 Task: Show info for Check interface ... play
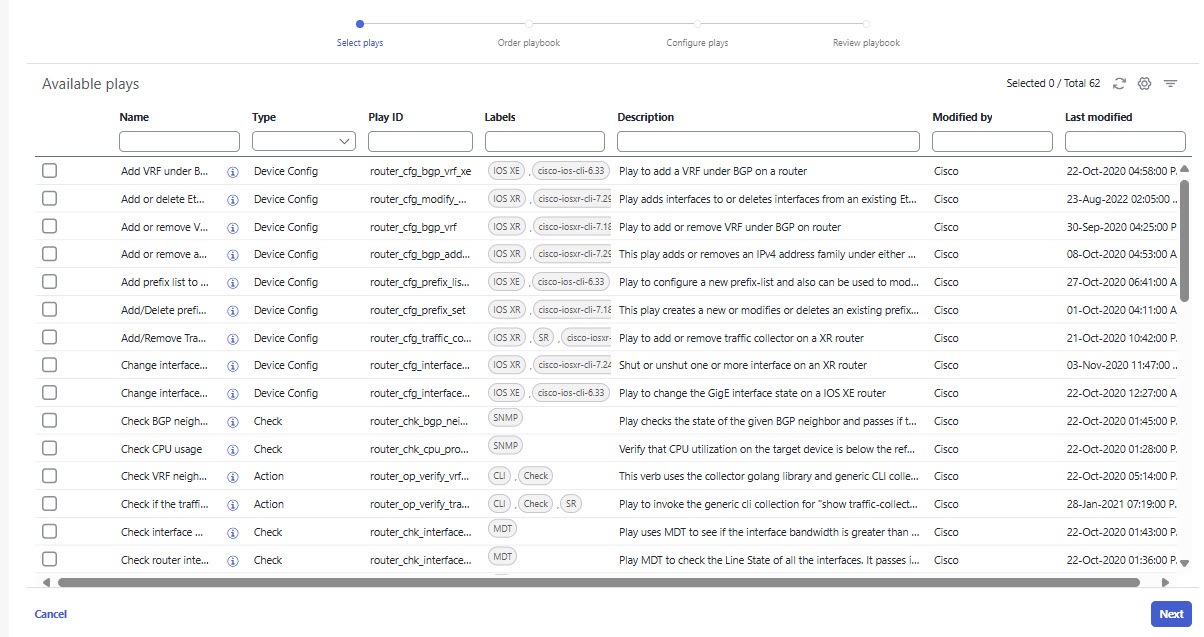point(232,533)
